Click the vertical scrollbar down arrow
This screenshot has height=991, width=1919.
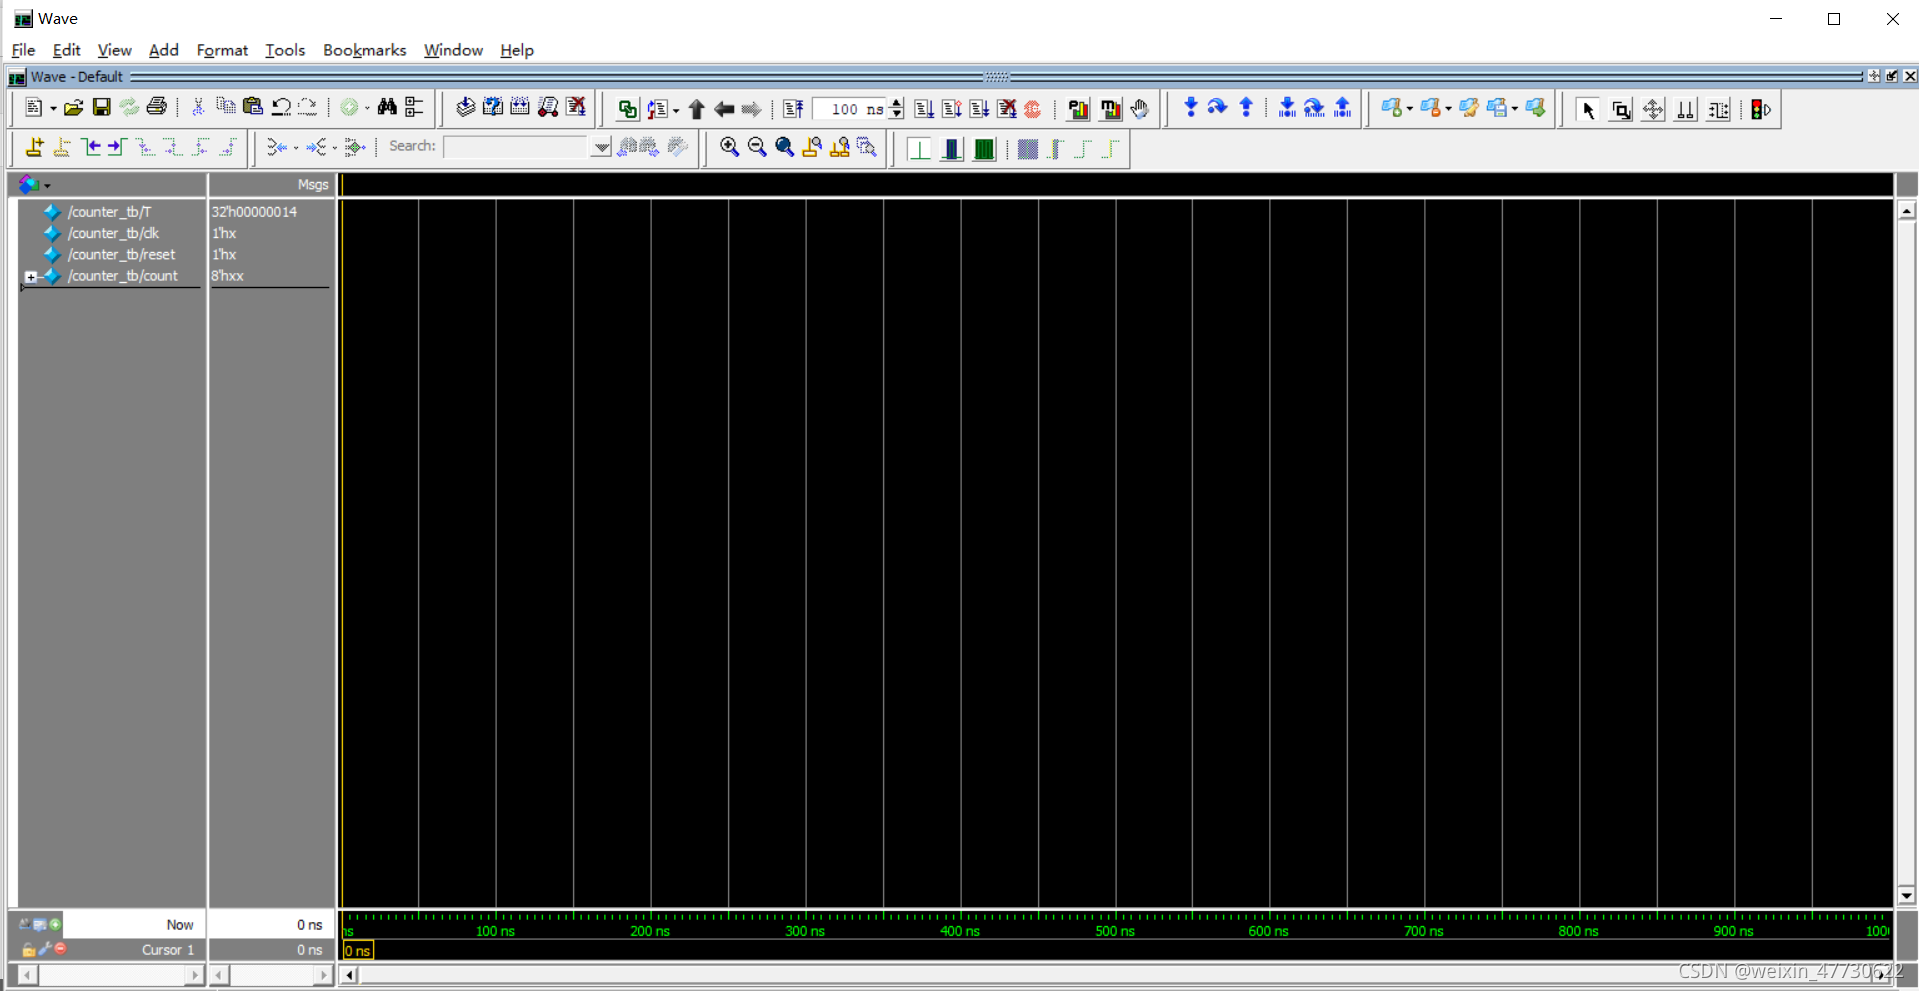pos(1907,896)
